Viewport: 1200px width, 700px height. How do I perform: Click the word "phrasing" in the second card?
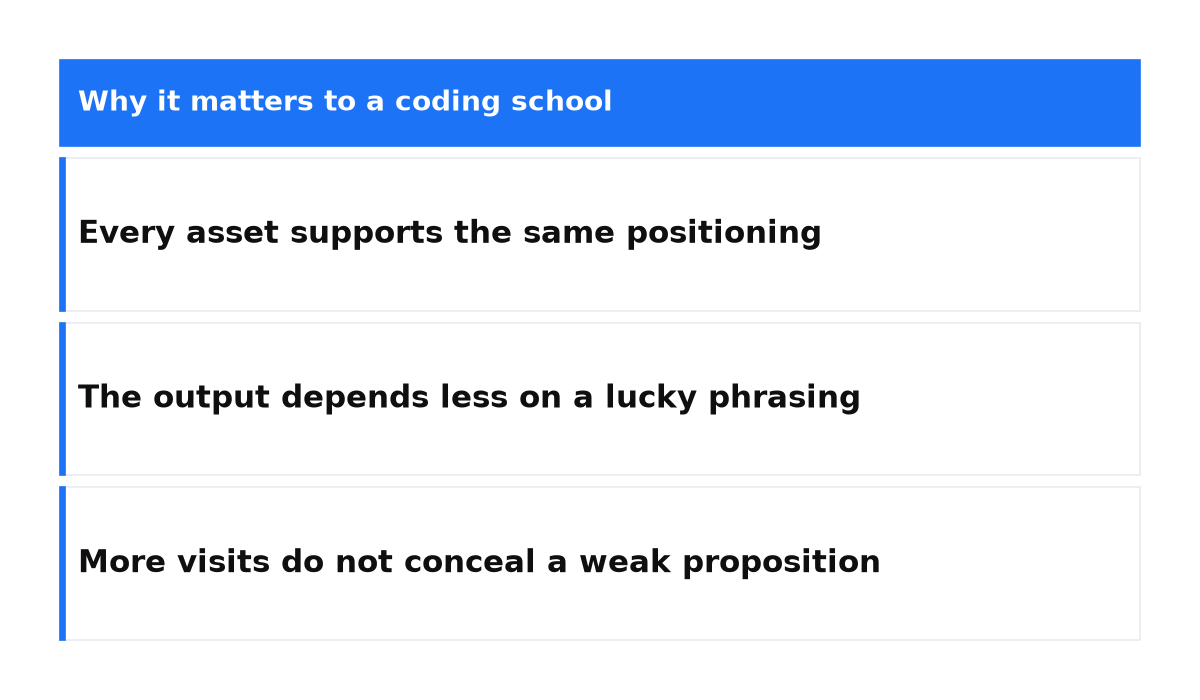[x=784, y=398]
